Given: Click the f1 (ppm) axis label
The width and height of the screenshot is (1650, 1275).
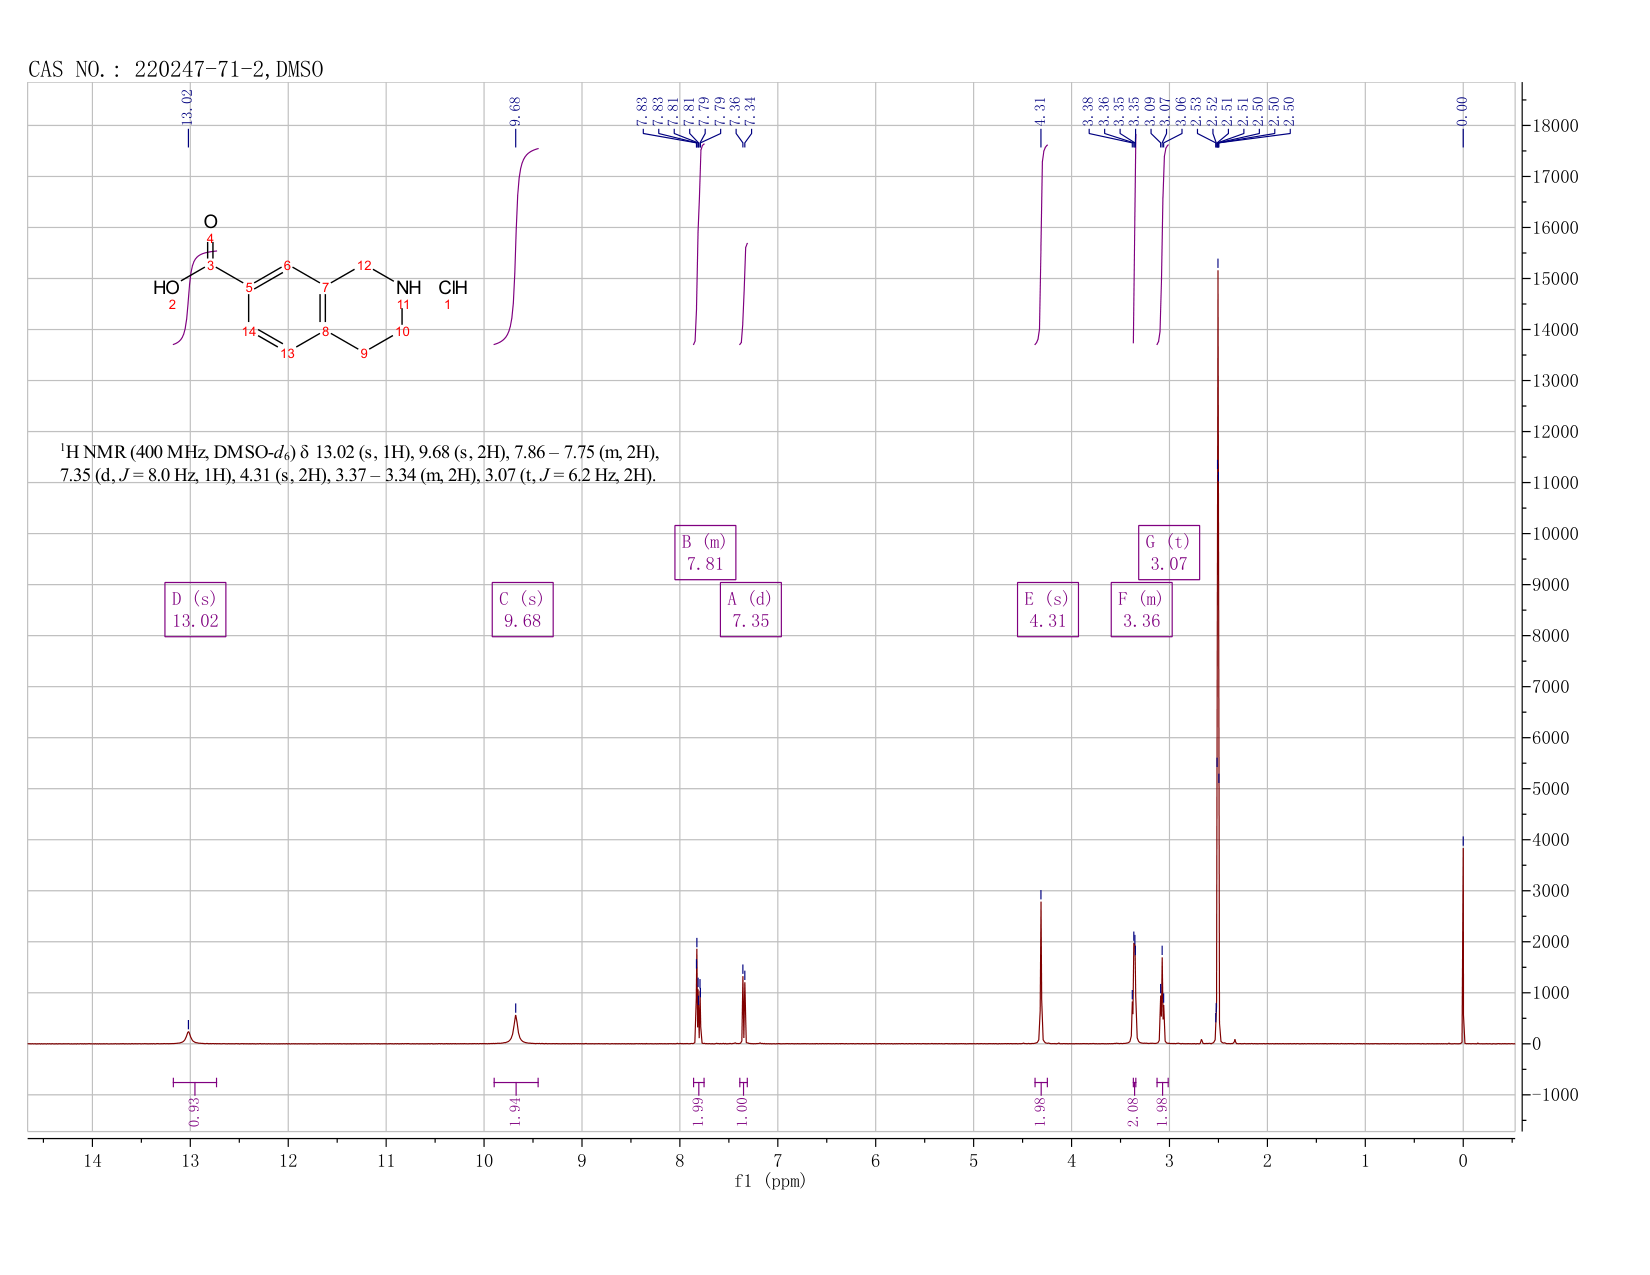Looking at the screenshot, I should coord(770,1181).
